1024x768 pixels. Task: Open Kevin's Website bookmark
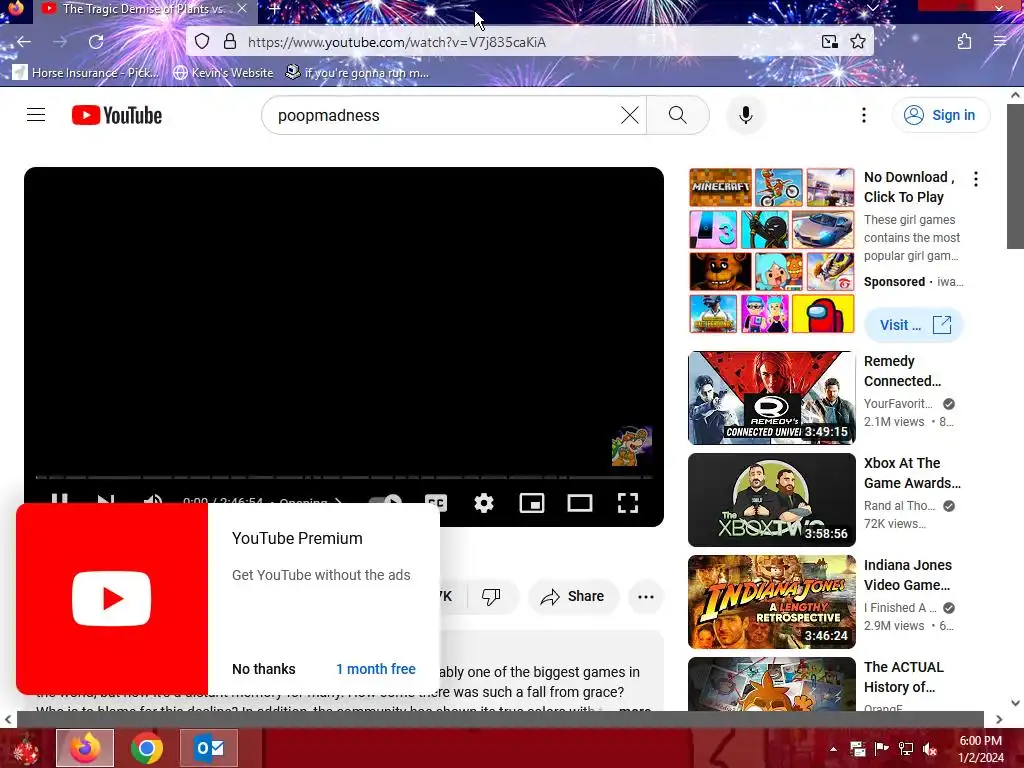tap(223, 72)
